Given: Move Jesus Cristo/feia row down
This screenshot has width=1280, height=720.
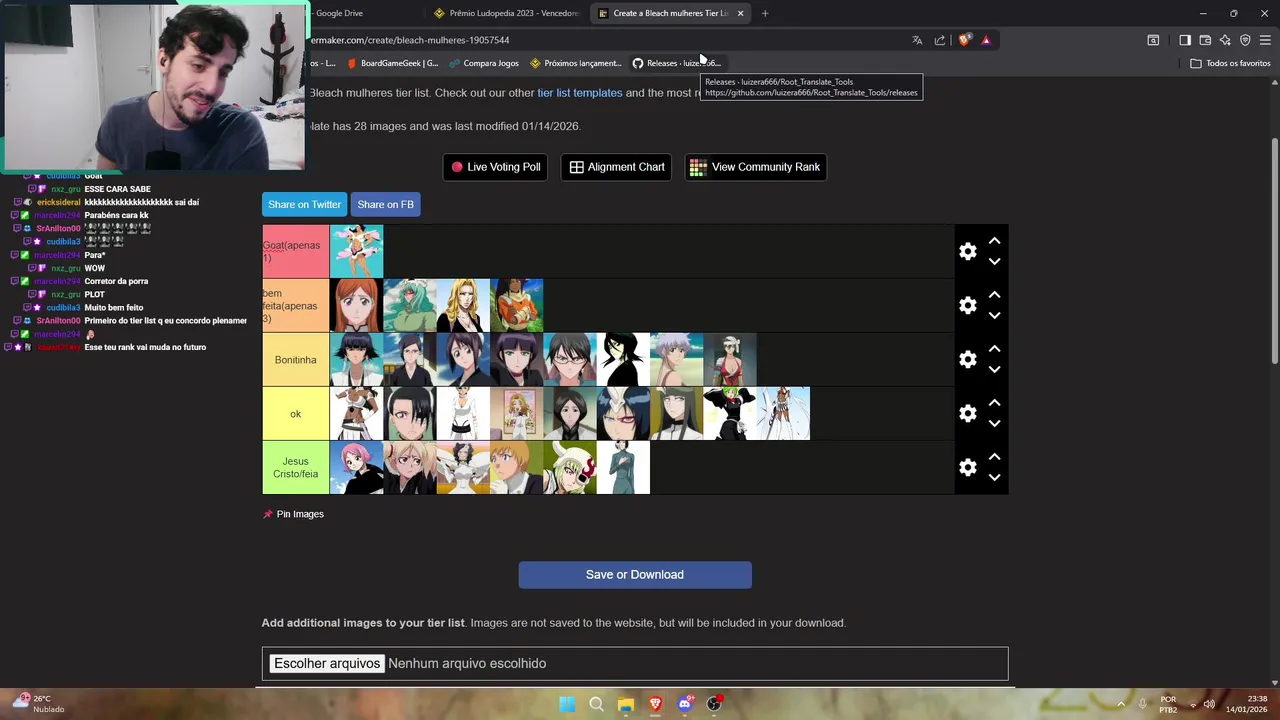Looking at the screenshot, I should point(994,478).
